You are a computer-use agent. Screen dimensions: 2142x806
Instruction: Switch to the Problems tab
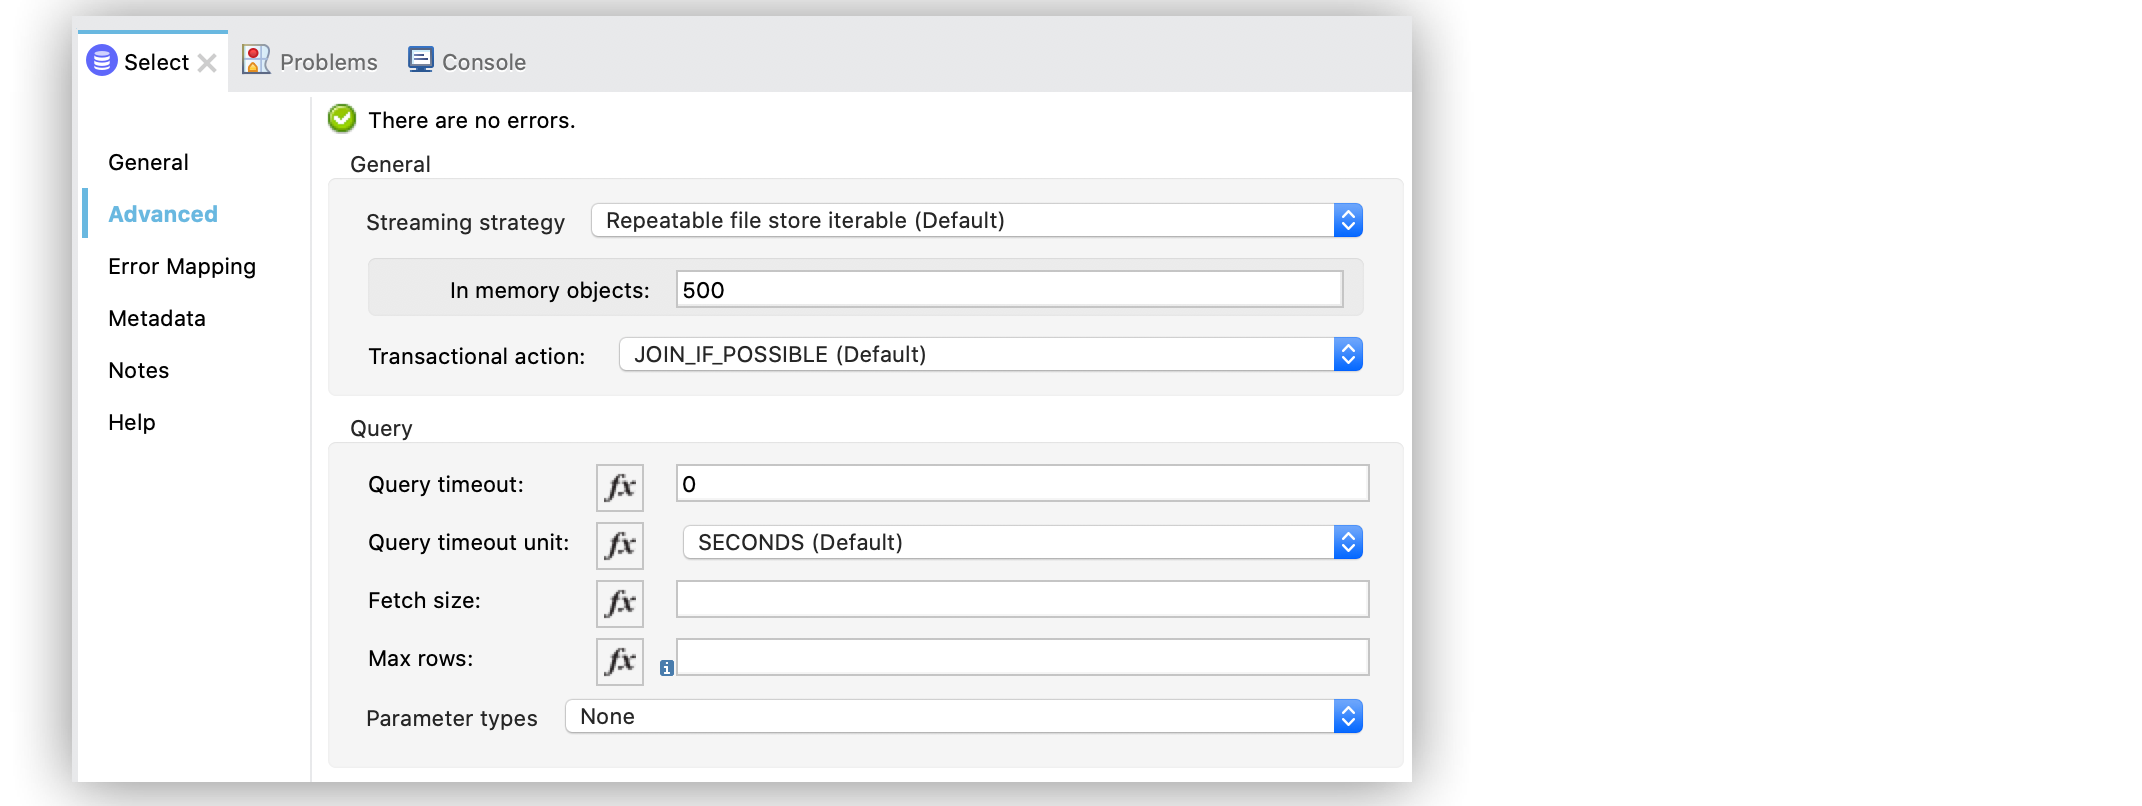point(310,62)
